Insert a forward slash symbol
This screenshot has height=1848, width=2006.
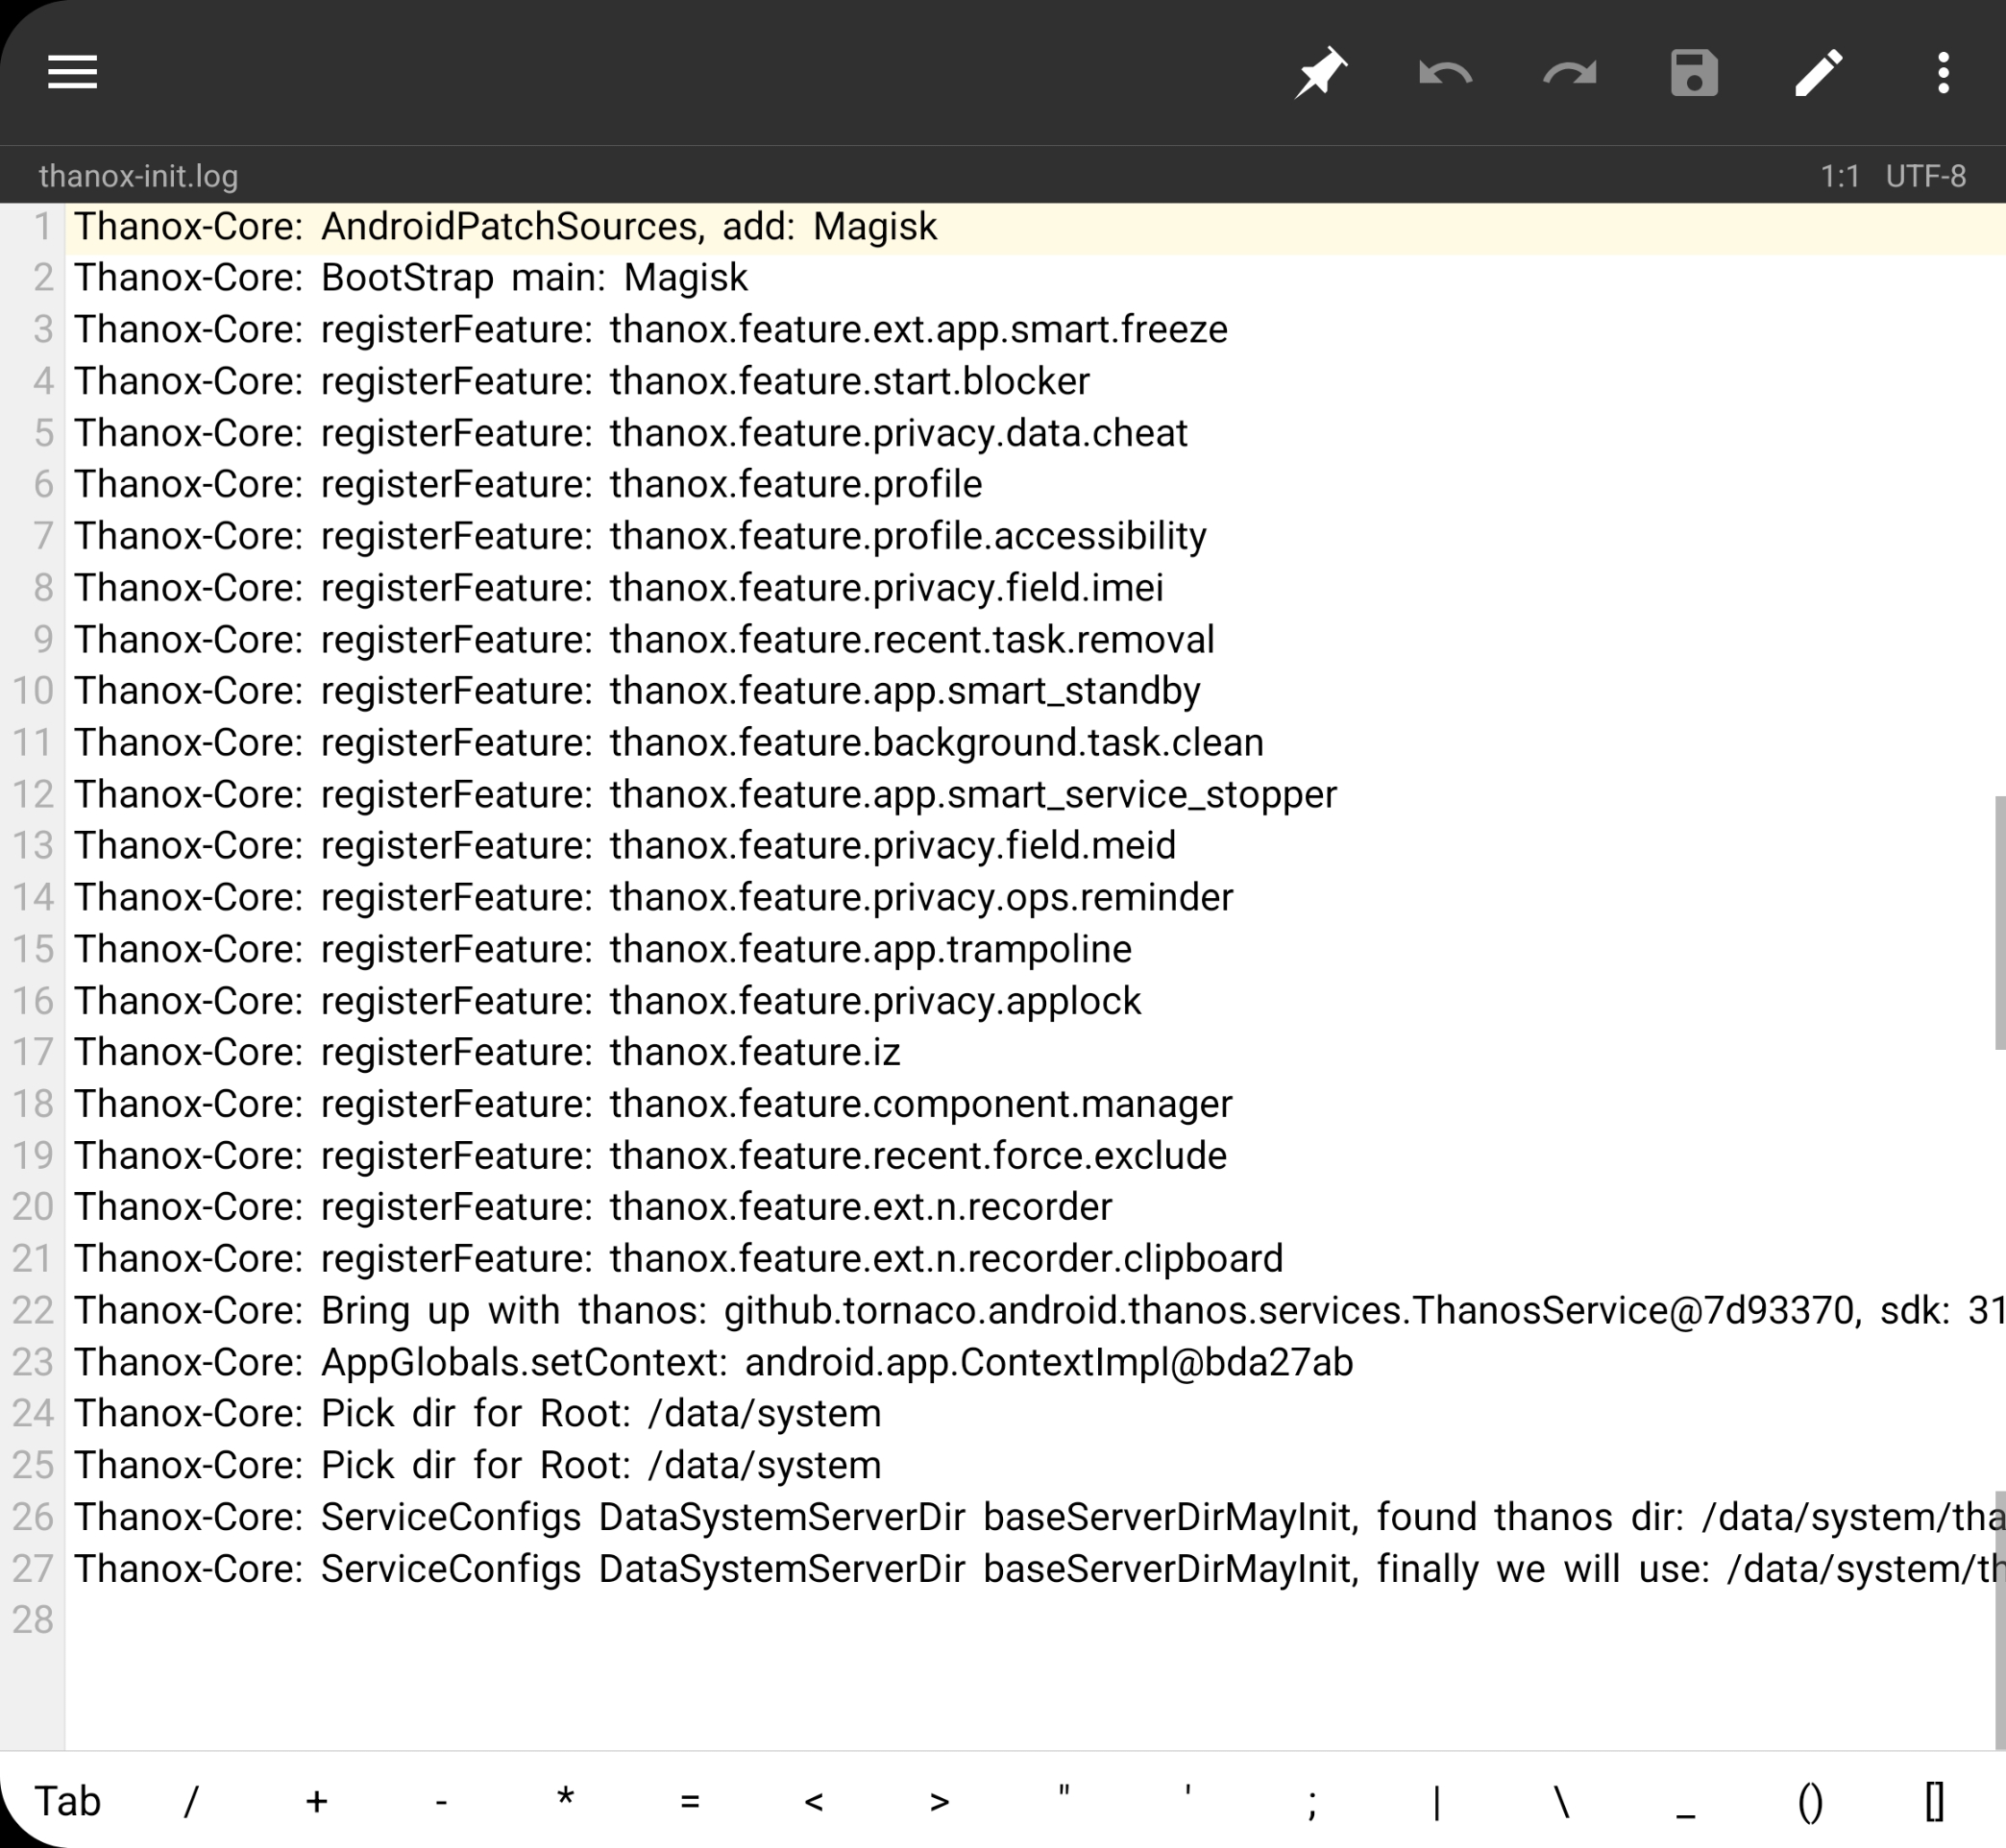coord(190,1800)
